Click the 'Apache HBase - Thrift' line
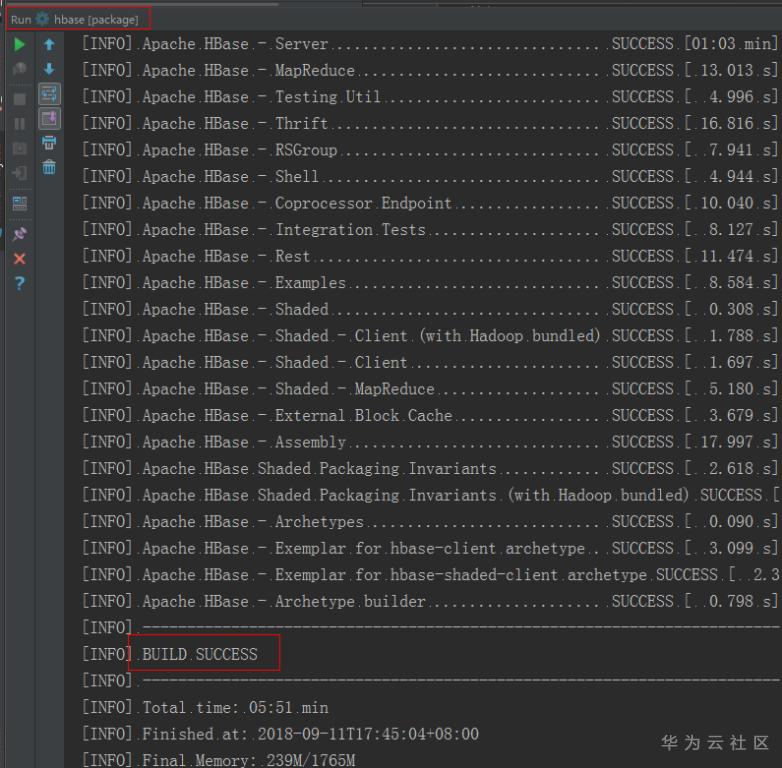Viewport: 782px width, 768px height. click(x=430, y=123)
